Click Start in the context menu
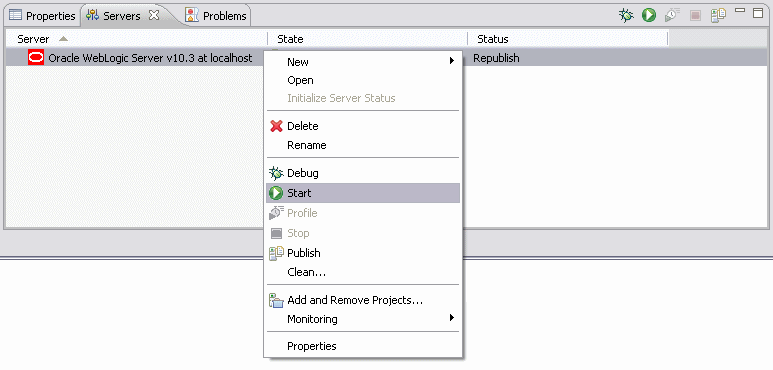The image size is (773, 370). 363,193
